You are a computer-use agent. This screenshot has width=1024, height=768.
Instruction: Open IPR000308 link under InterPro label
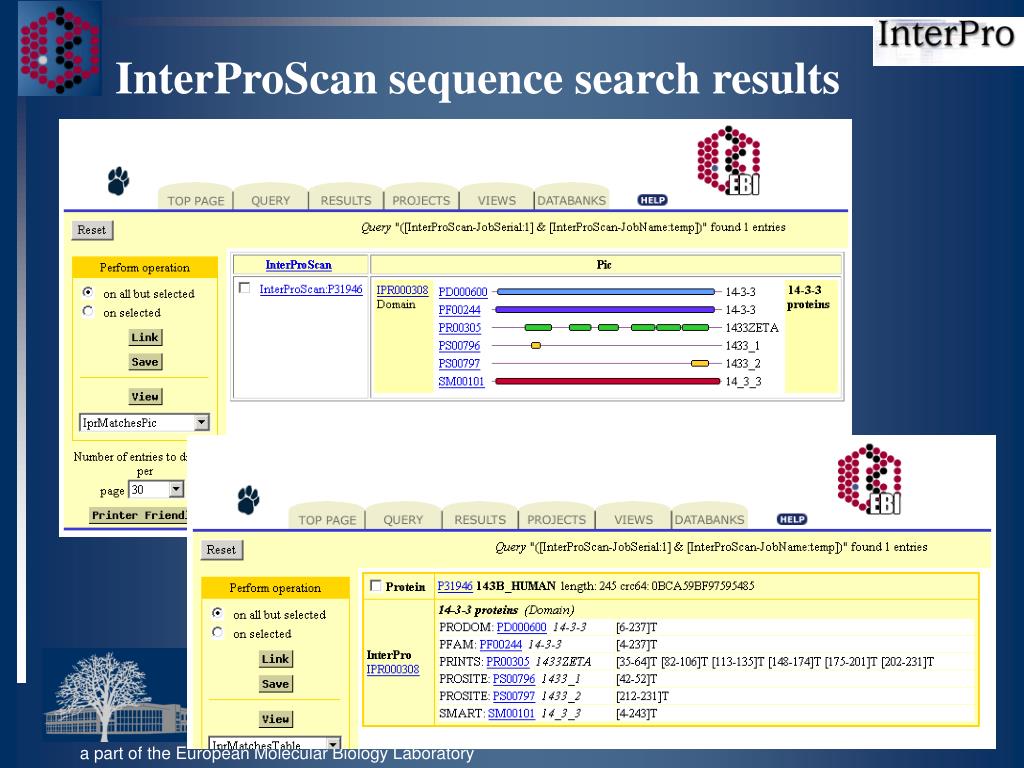point(392,669)
